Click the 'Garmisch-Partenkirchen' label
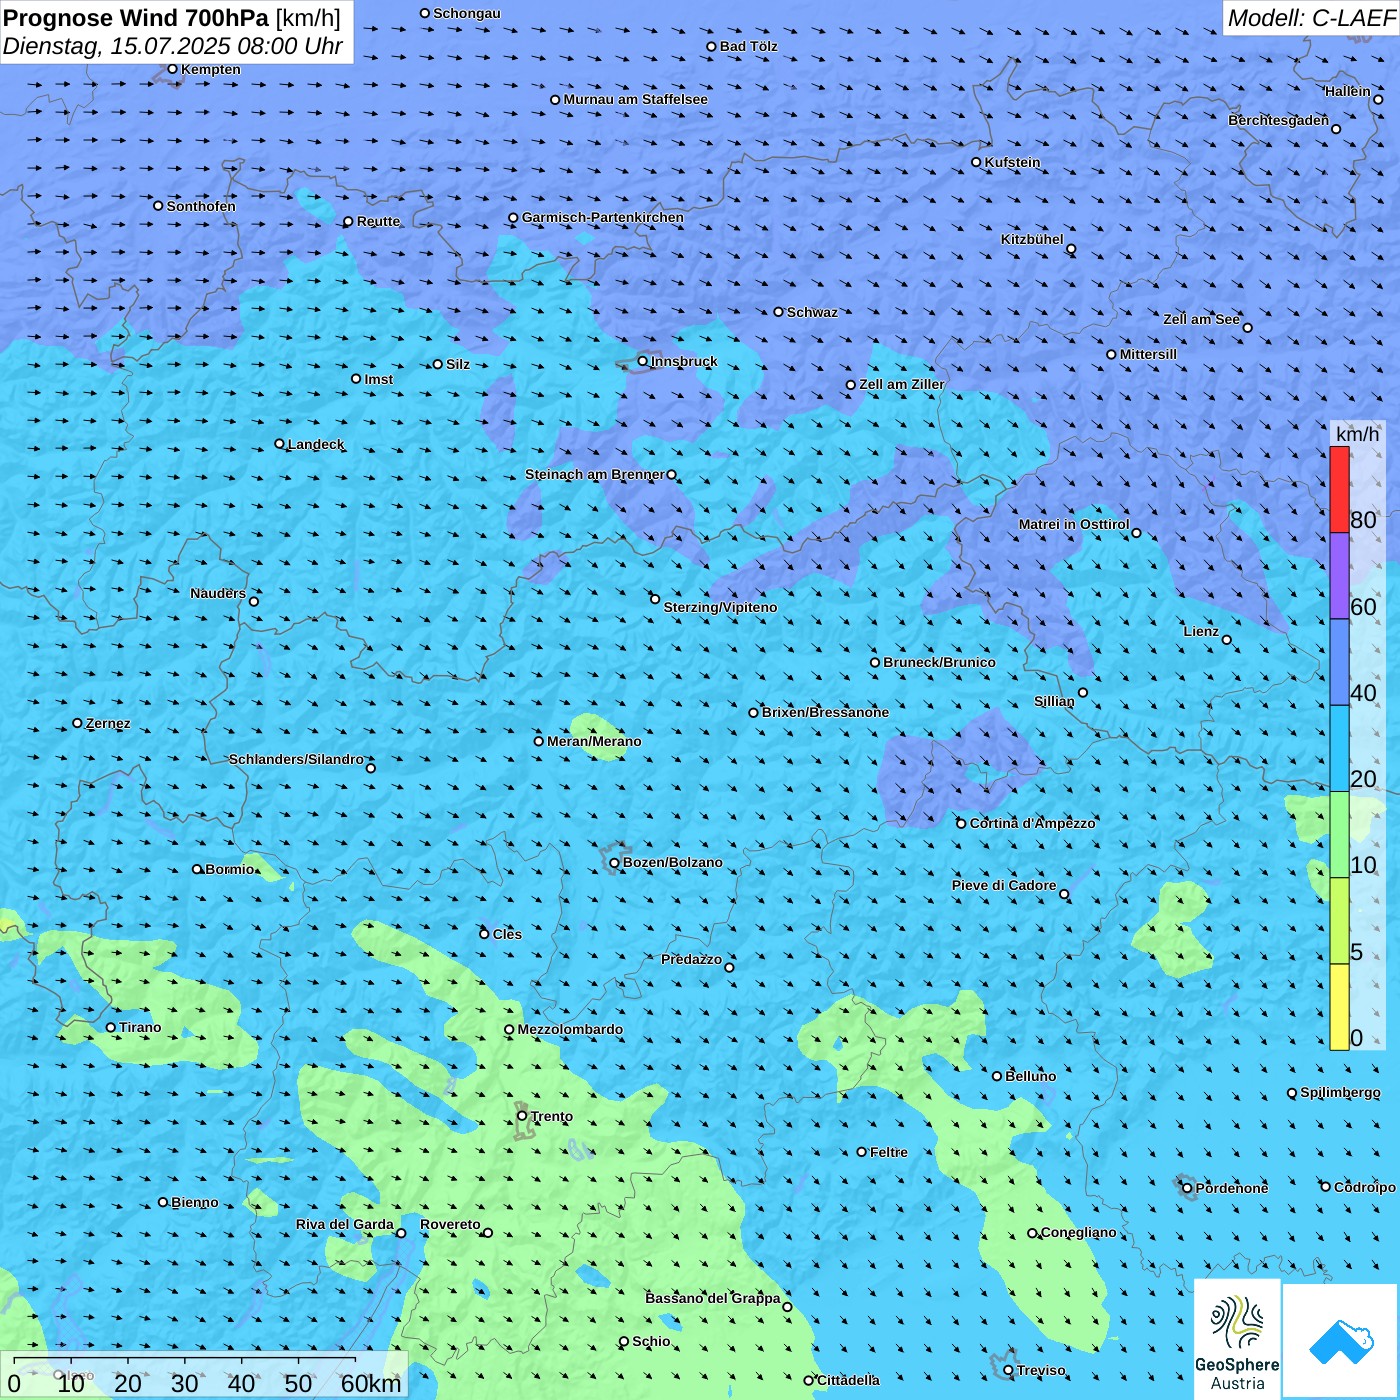1400x1400 pixels. tap(603, 217)
